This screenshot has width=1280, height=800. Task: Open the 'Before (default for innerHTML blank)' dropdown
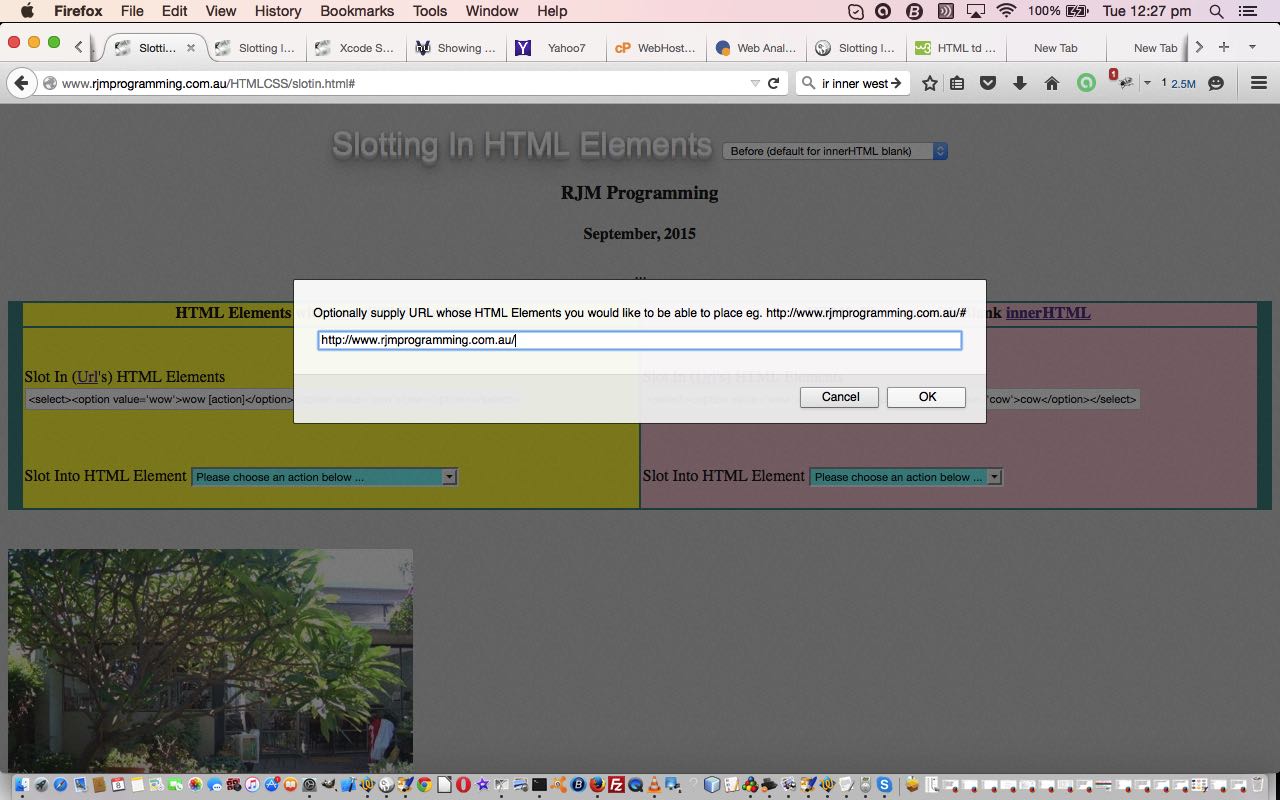tap(835, 151)
